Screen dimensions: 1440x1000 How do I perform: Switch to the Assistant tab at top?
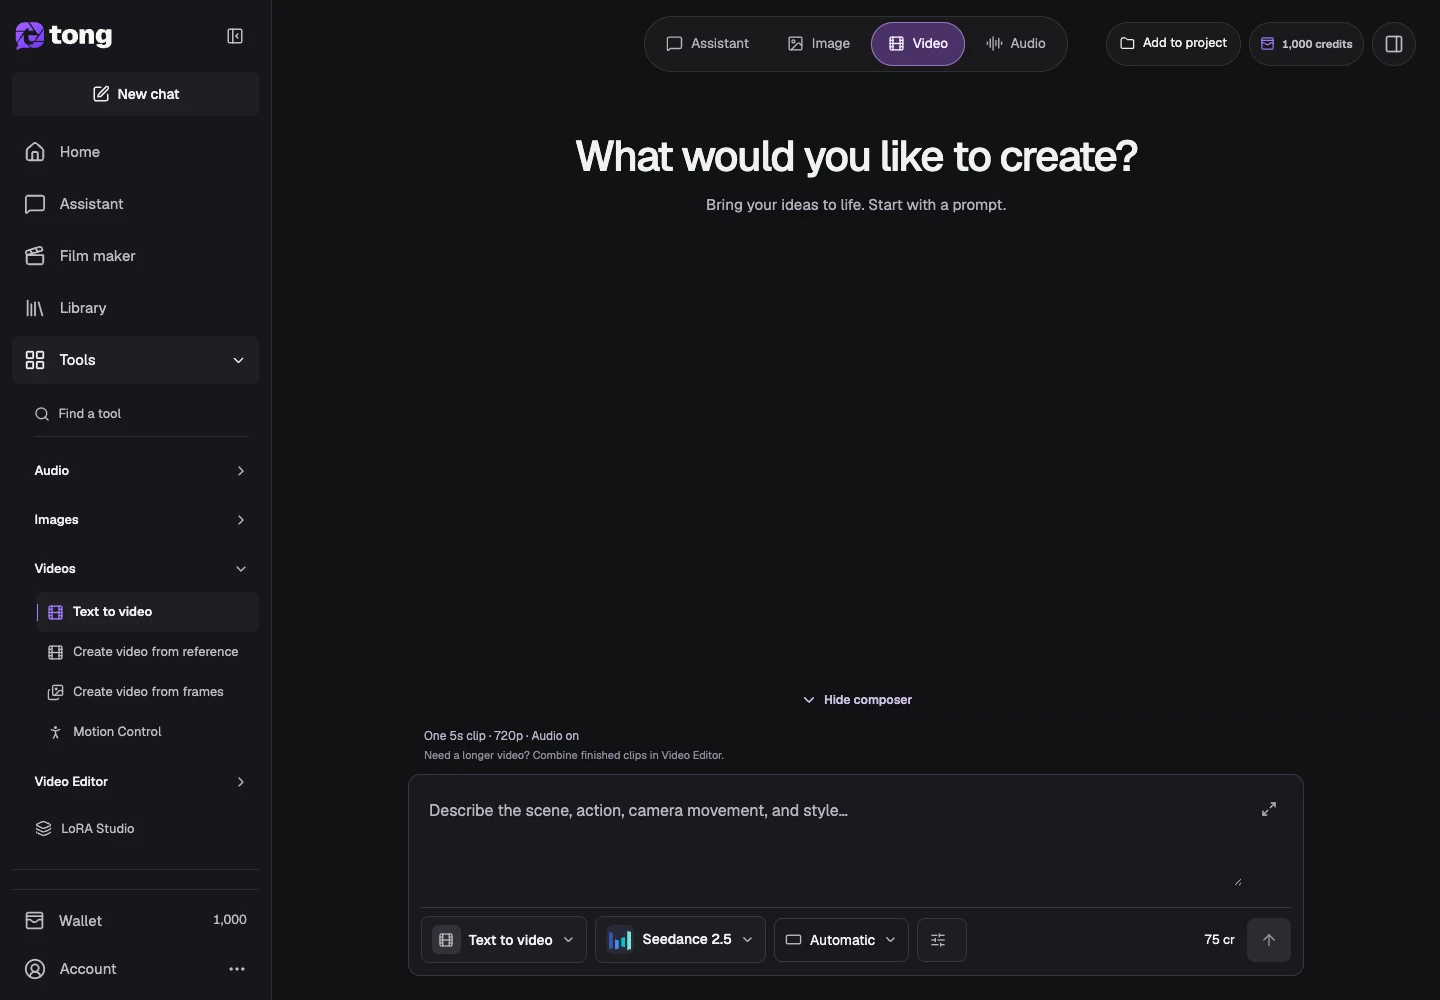point(708,44)
